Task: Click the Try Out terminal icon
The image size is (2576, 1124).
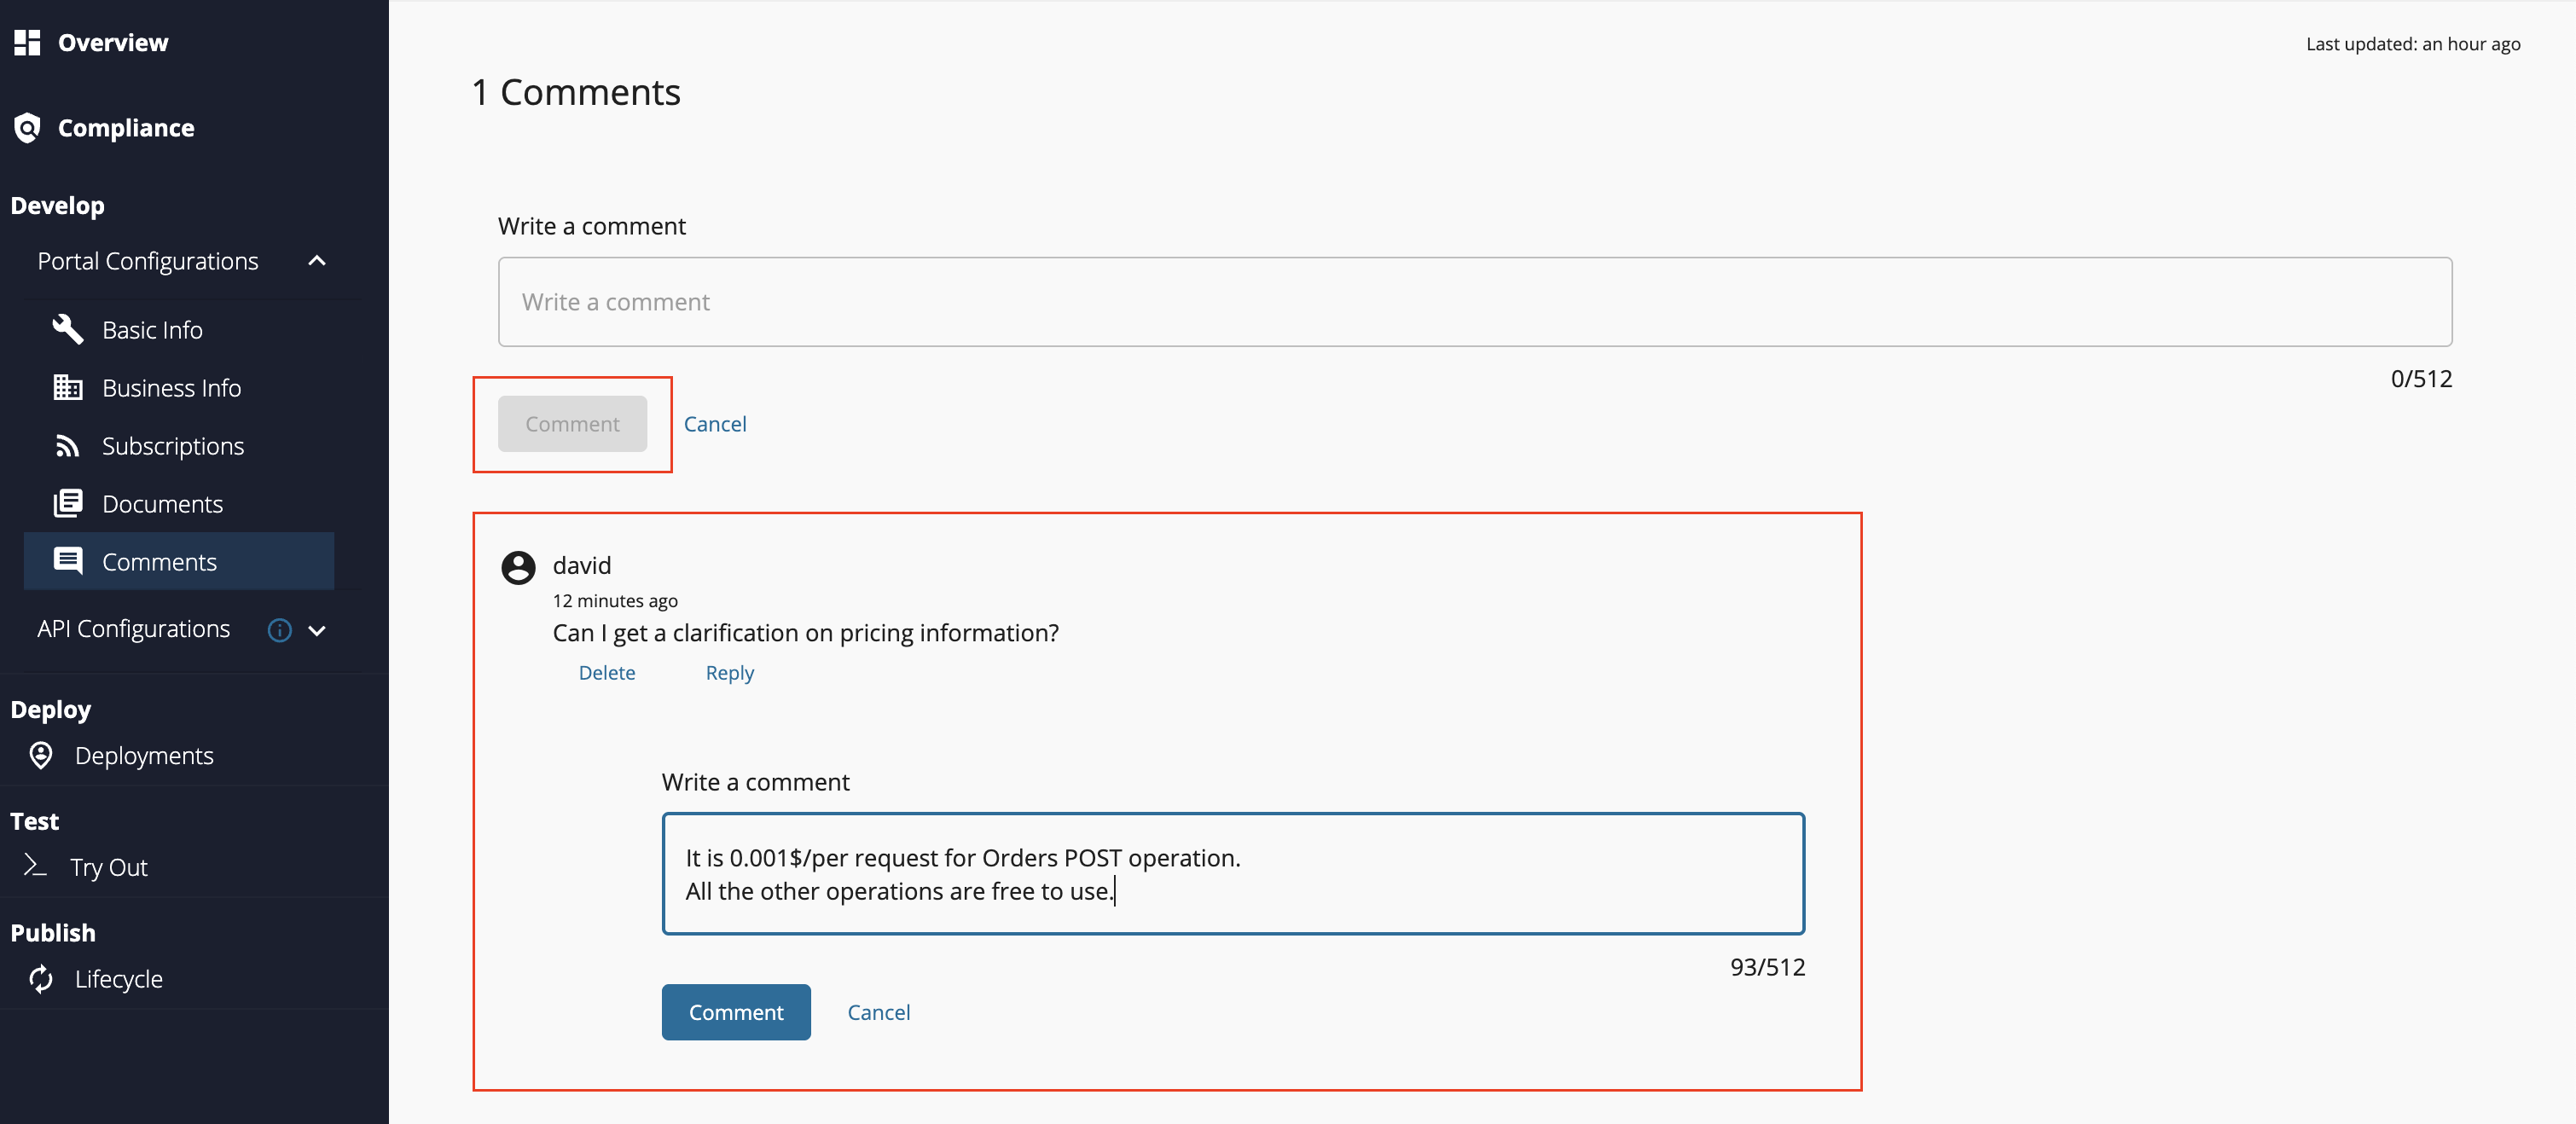Action: pos(35,866)
